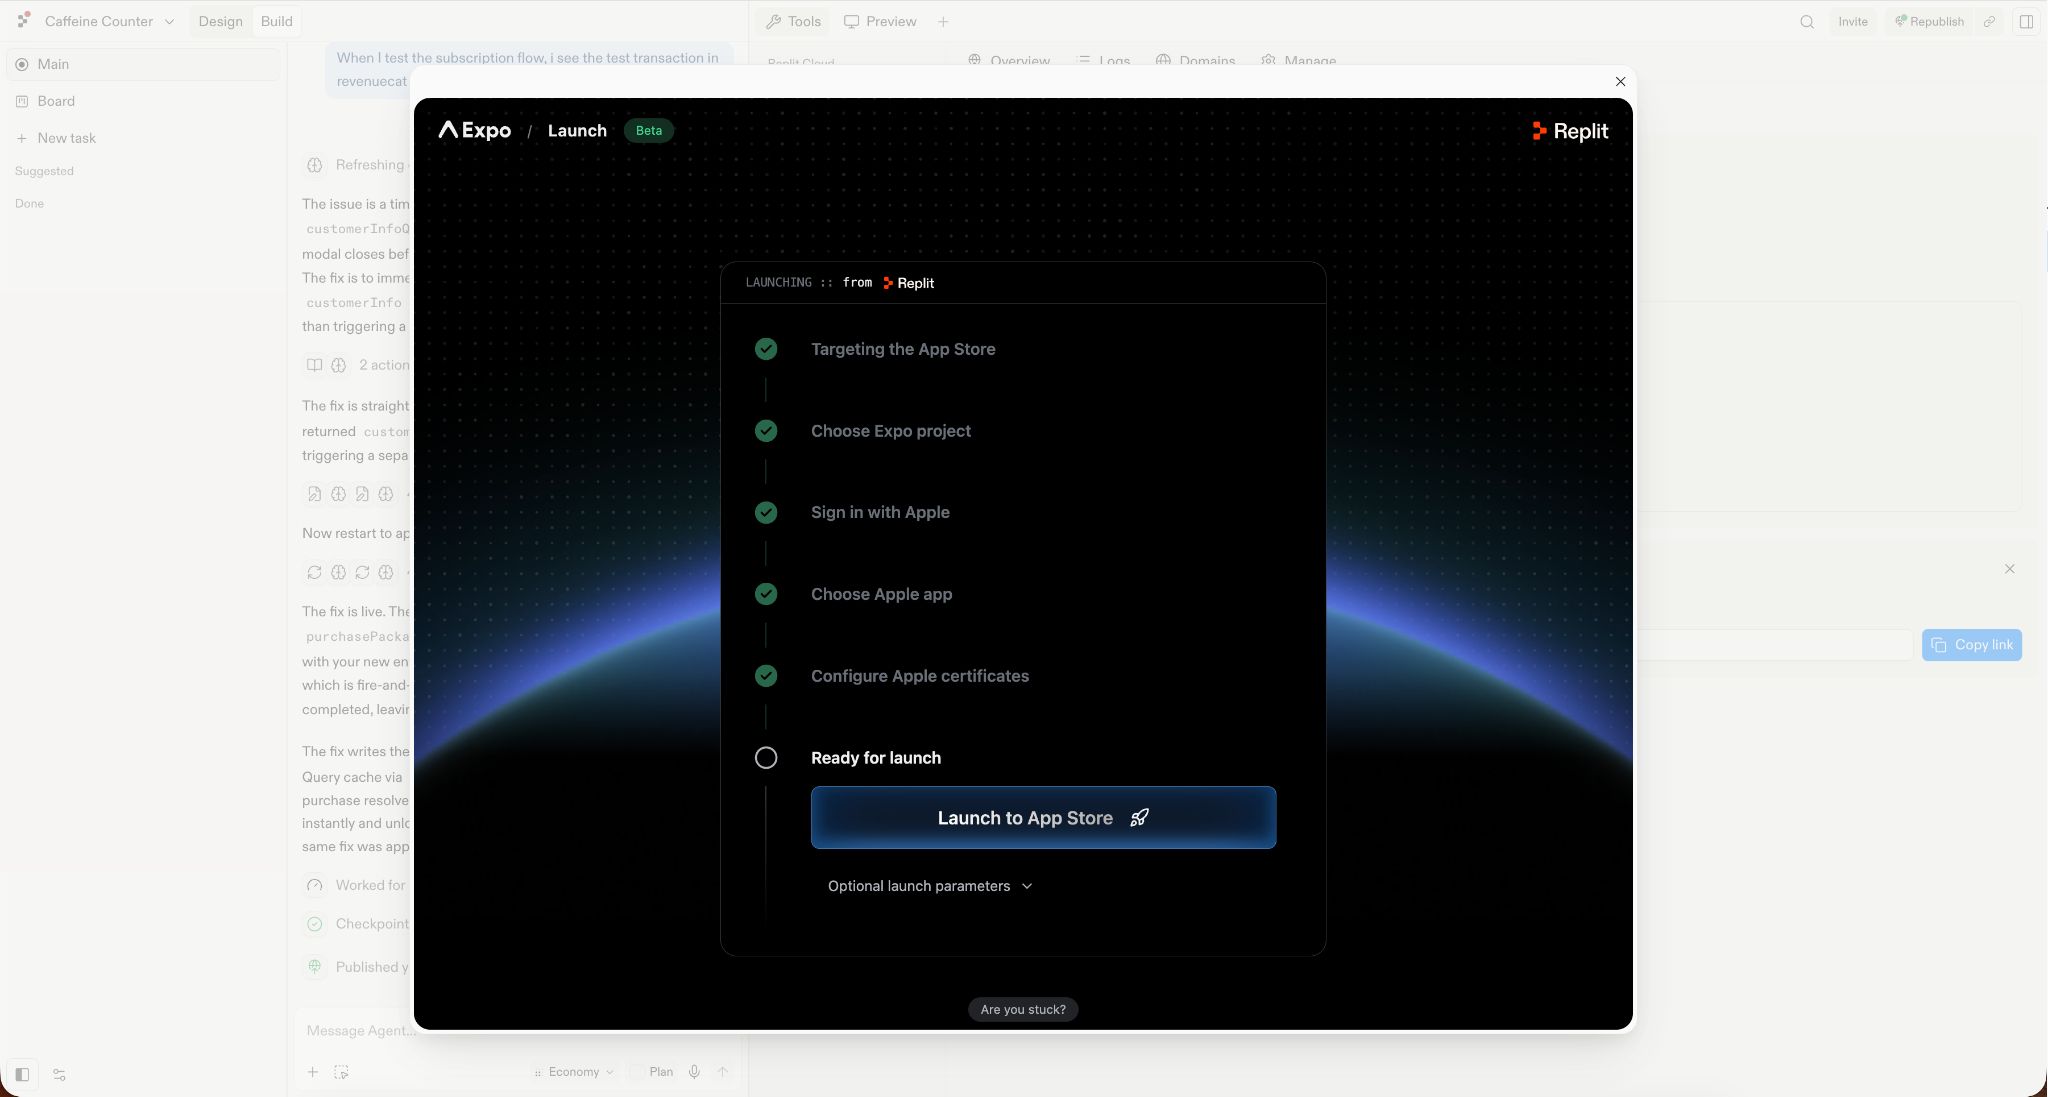The width and height of the screenshot is (2048, 1097).
Task: Toggle the right panel layout icon
Action: [x=2026, y=21]
